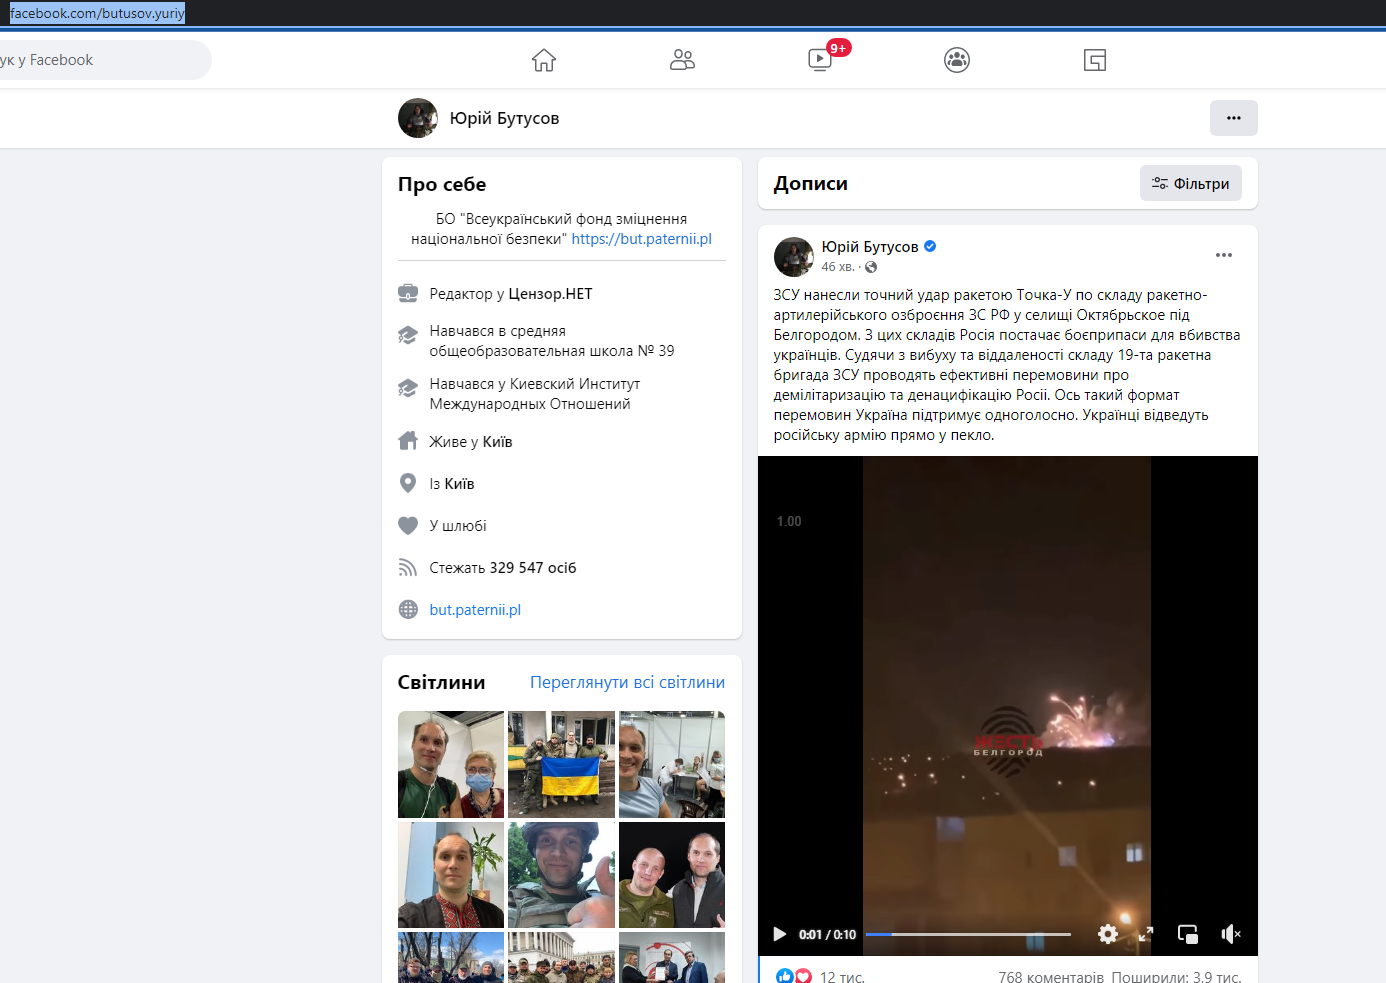The width and height of the screenshot is (1386, 983).
Task: Open the 768 коментарів comments link
Action: pos(1051,977)
